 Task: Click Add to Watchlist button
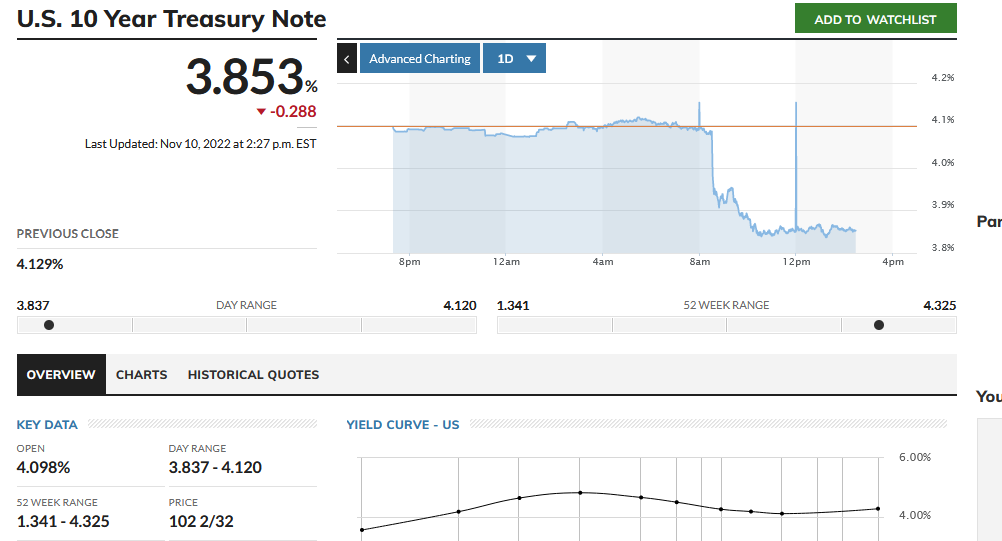875,19
